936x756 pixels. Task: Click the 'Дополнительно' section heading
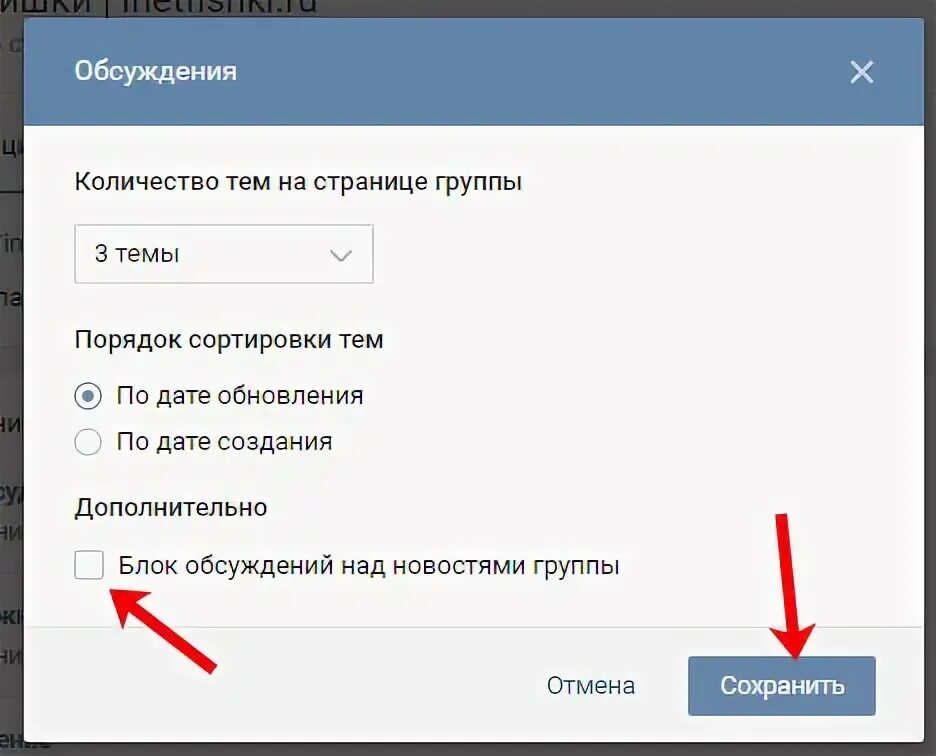(x=171, y=507)
